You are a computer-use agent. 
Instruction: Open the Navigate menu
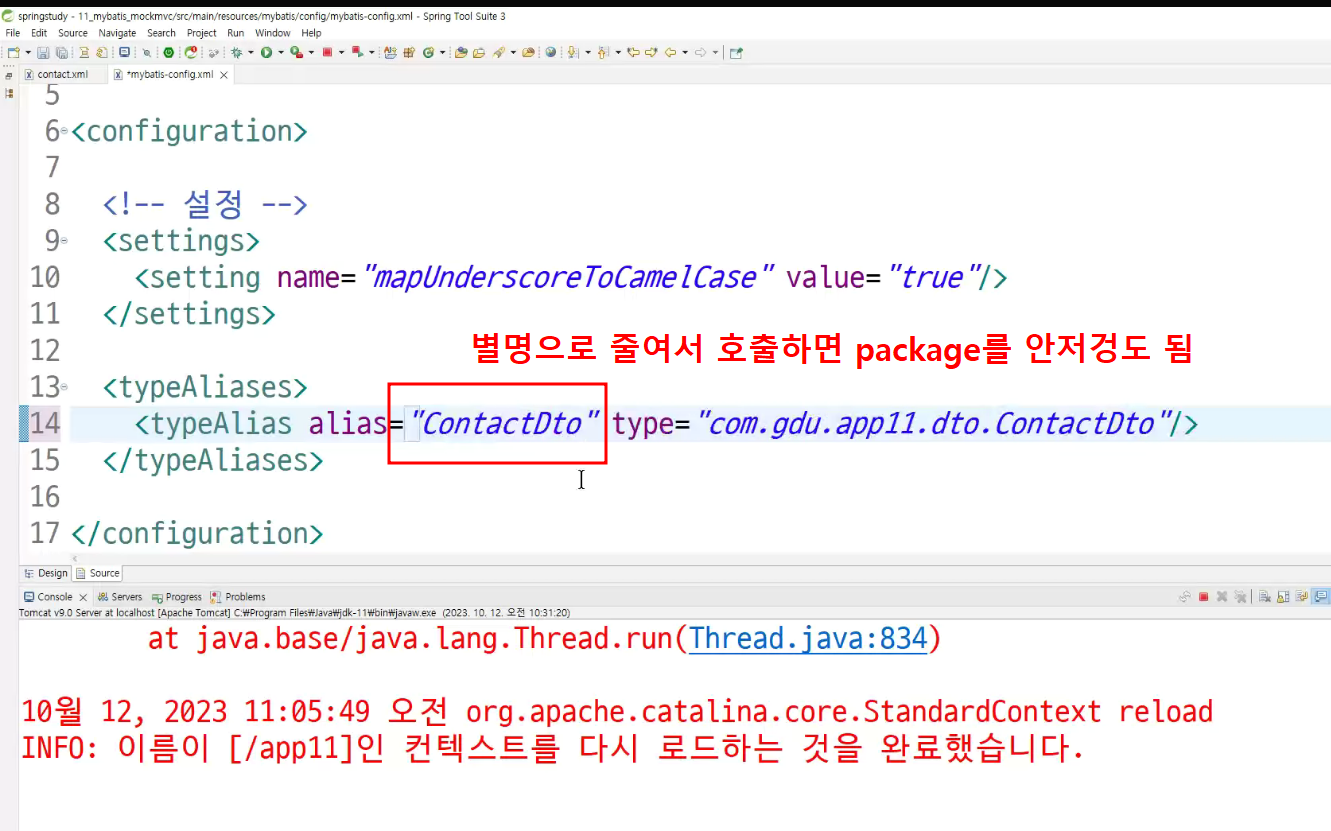pos(117,33)
